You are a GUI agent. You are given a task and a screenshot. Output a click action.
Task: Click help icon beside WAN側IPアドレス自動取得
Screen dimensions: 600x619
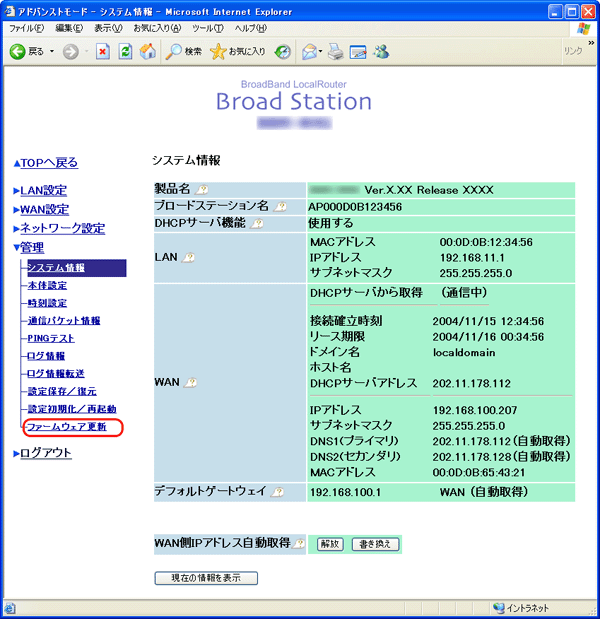[299, 543]
